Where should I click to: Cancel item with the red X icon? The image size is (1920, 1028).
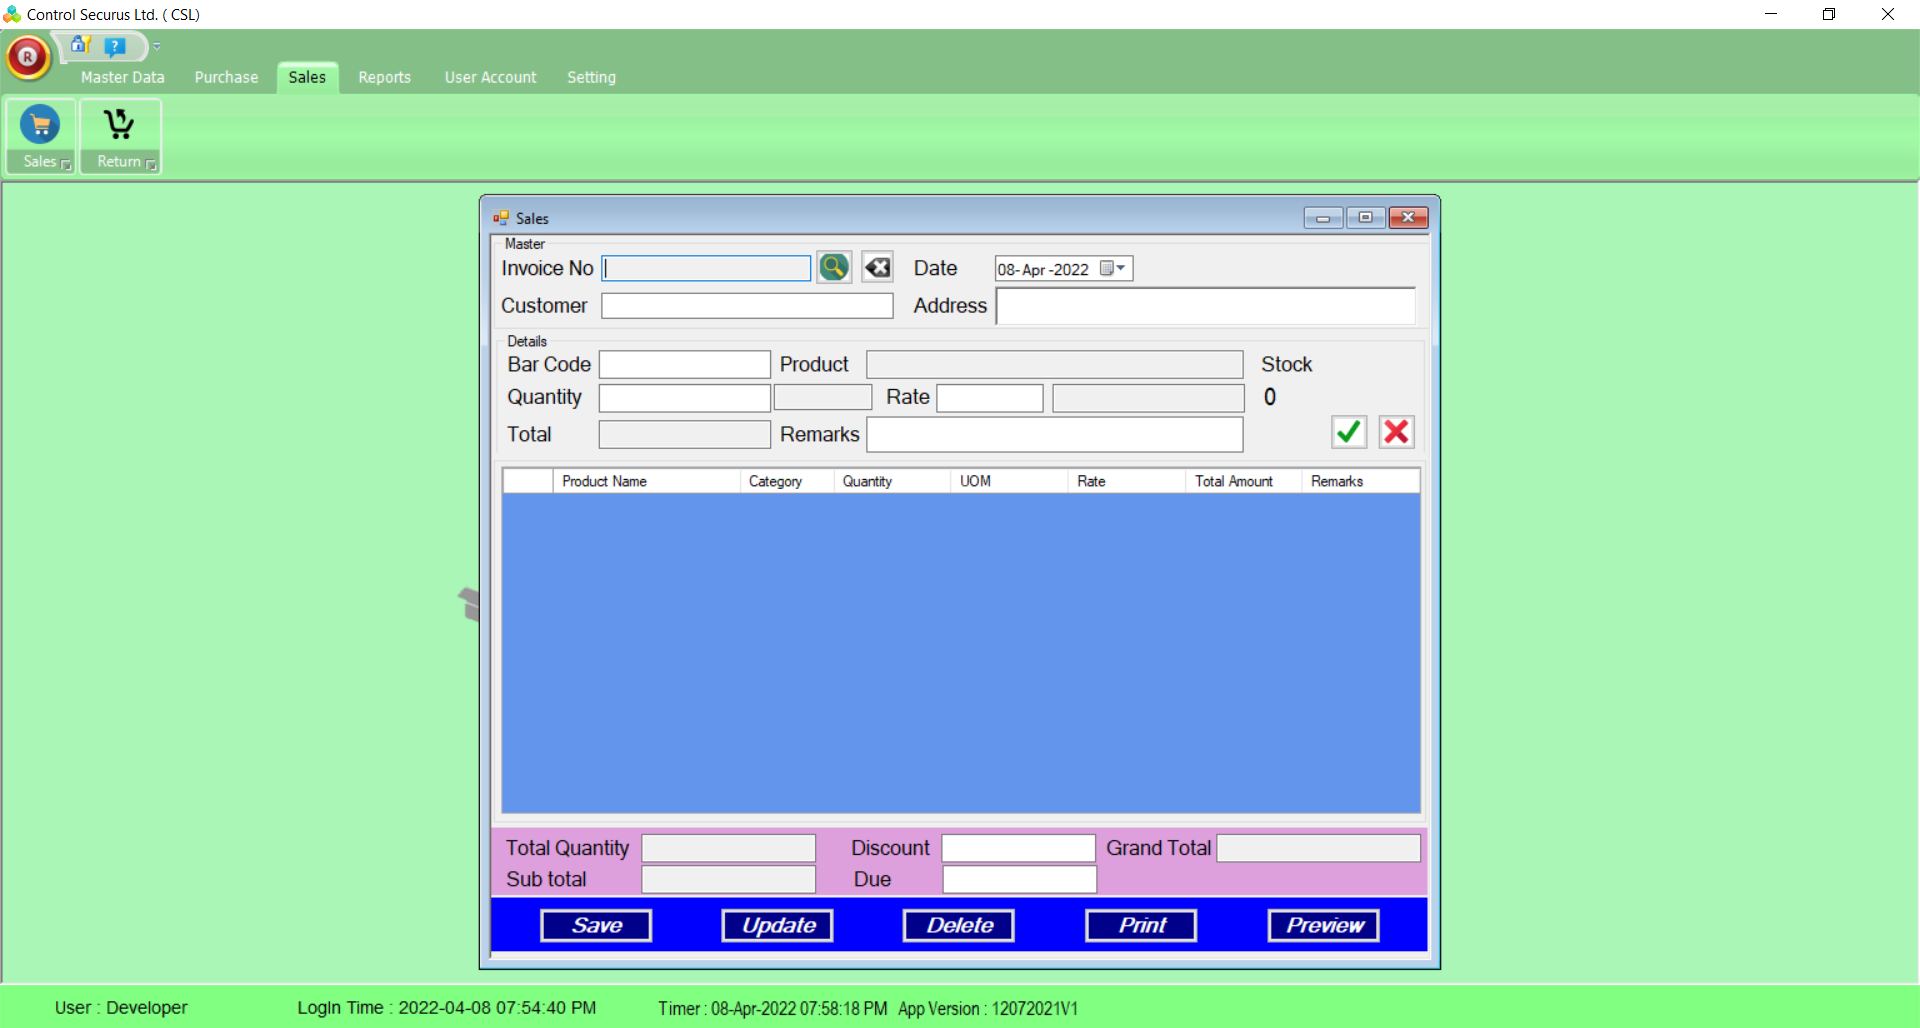pos(1396,432)
